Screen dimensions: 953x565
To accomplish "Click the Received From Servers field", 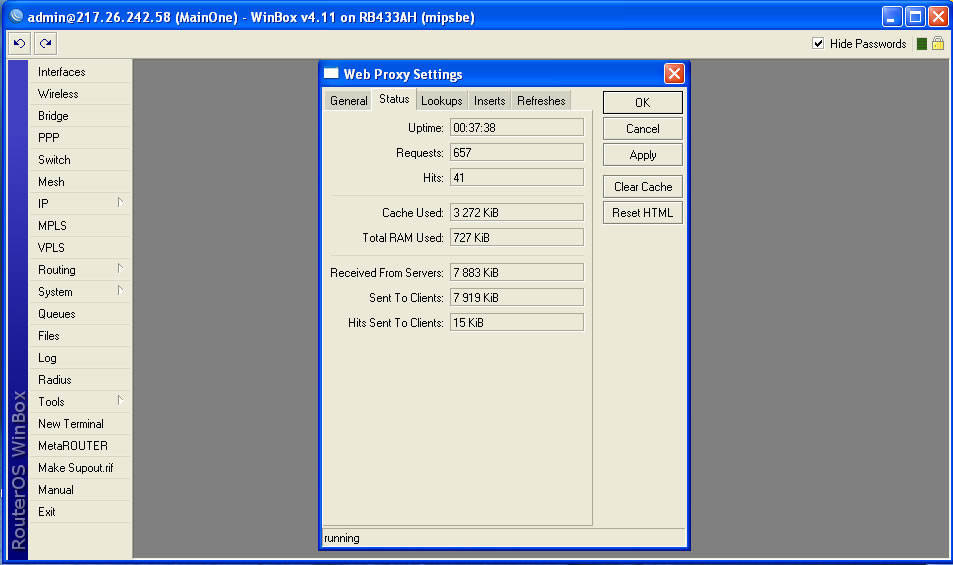I will [x=517, y=273].
